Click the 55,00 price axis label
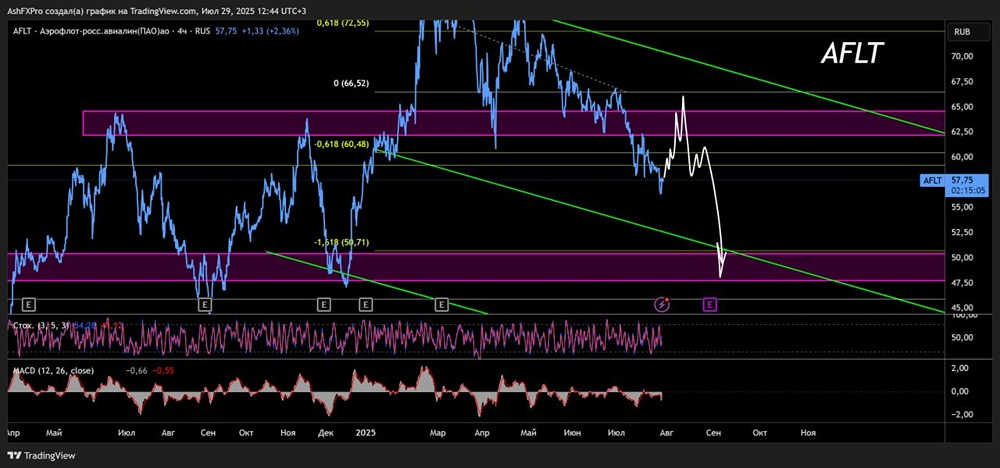 pos(962,207)
